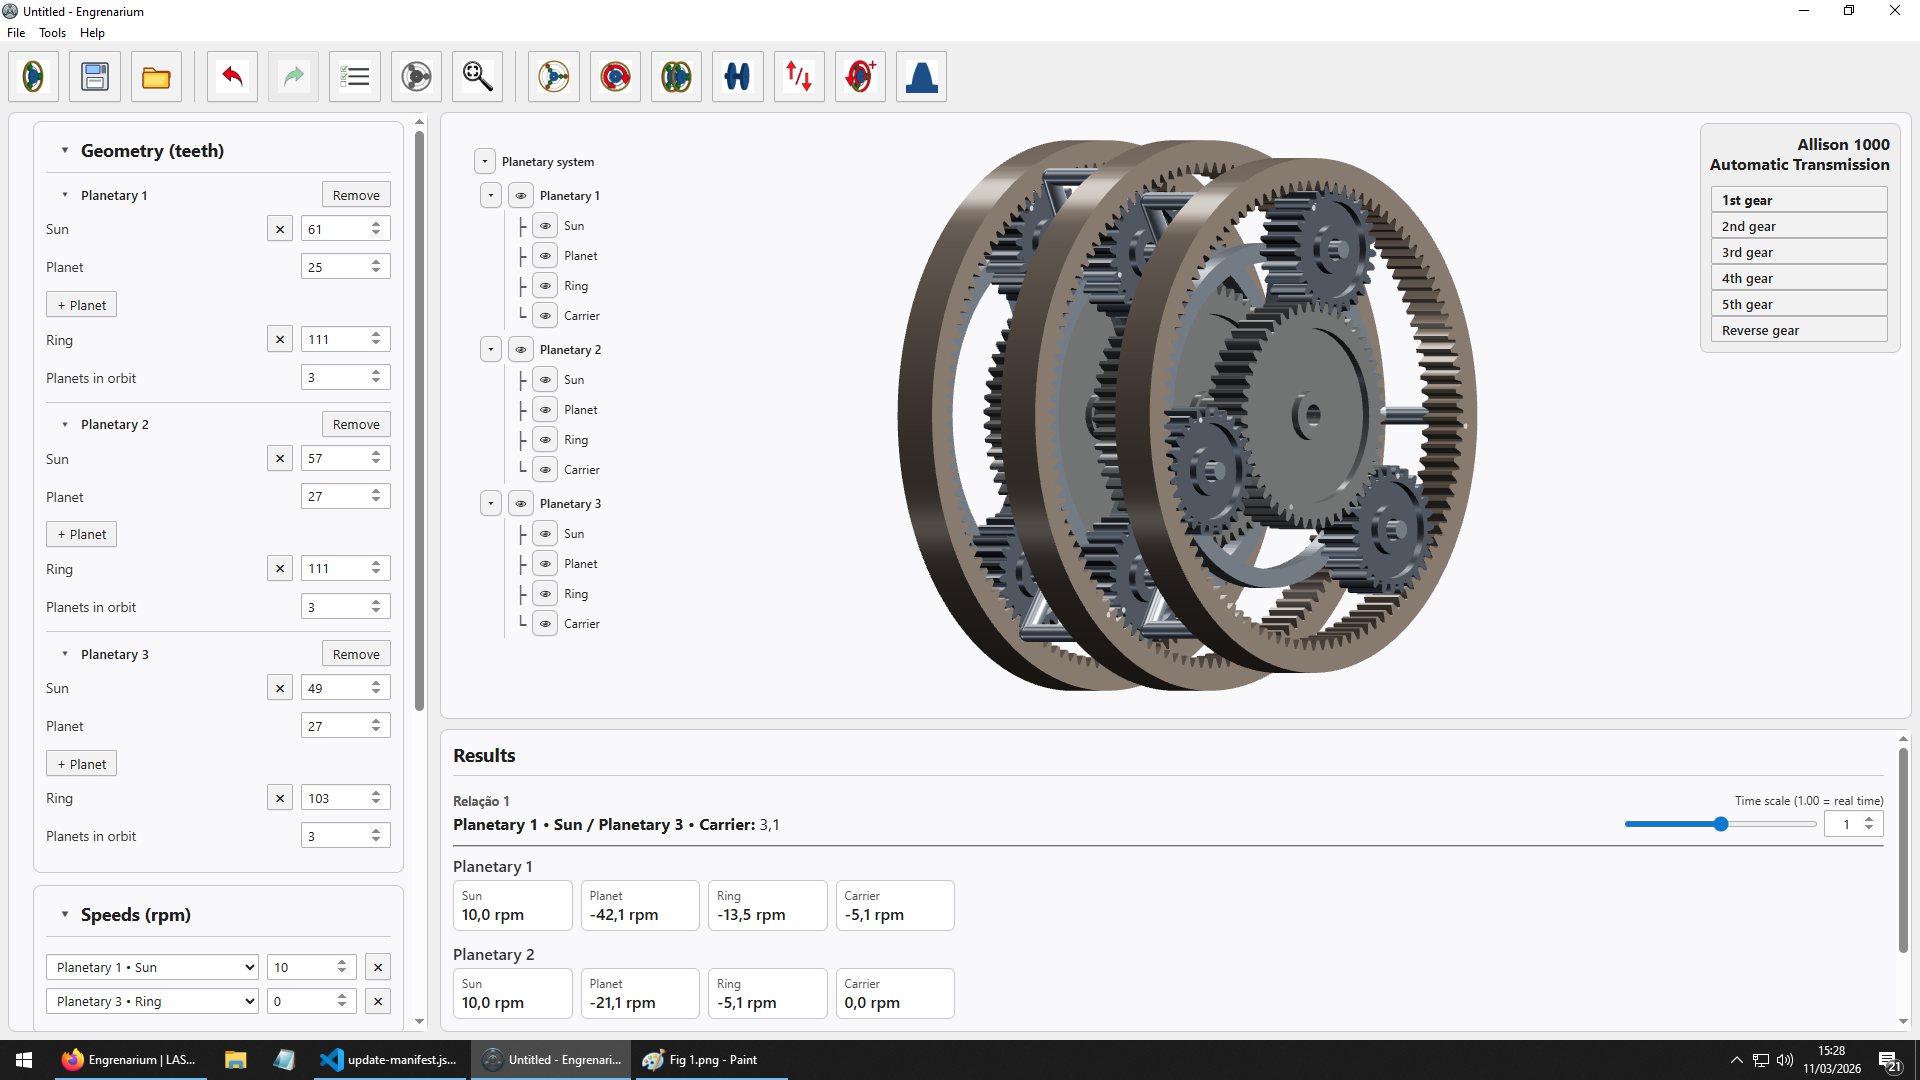Click the blue gear tooth profile icon

tap(921, 77)
